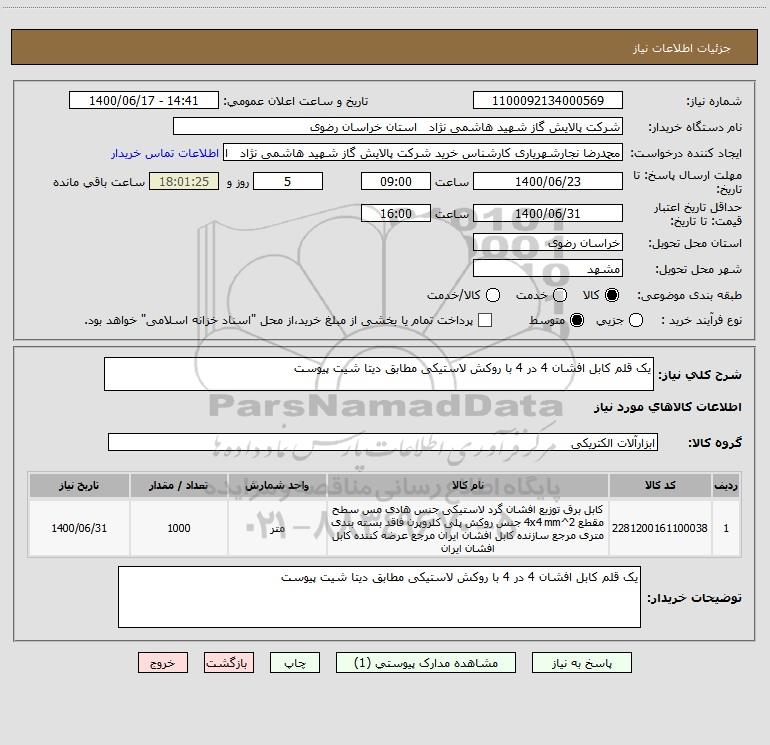Screen dimensions: 770x745
Task: Select the جزیی purchase type radio
Action: pyautogui.click(x=635, y=320)
